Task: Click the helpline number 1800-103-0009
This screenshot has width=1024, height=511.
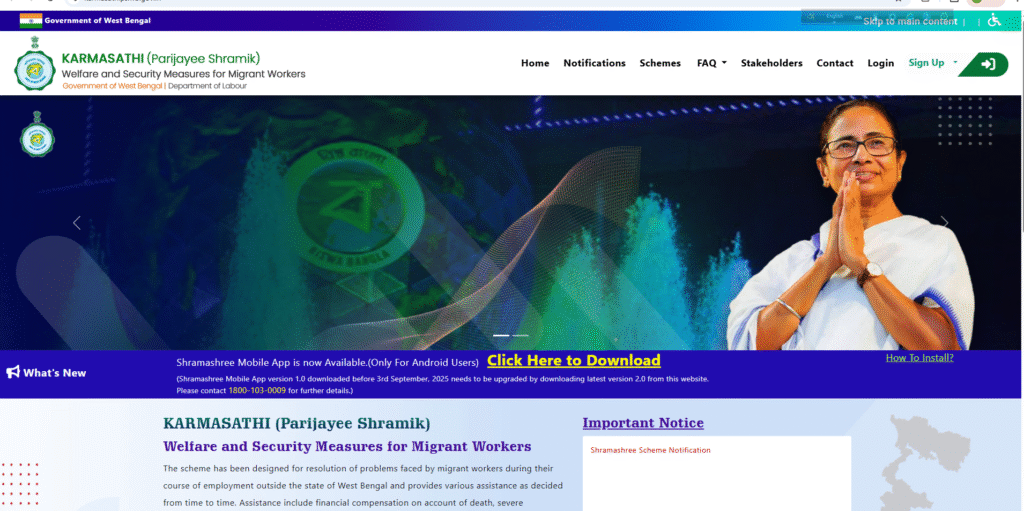Action: 257,390
